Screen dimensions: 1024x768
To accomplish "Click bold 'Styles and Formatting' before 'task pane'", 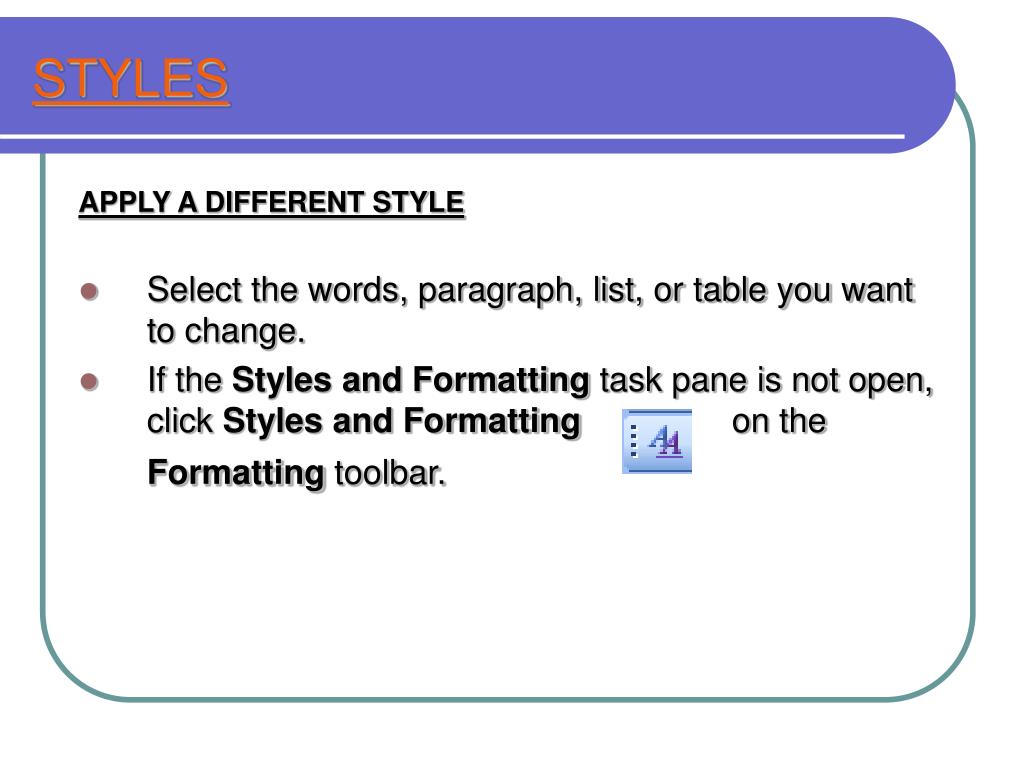I will click(x=411, y=380).
